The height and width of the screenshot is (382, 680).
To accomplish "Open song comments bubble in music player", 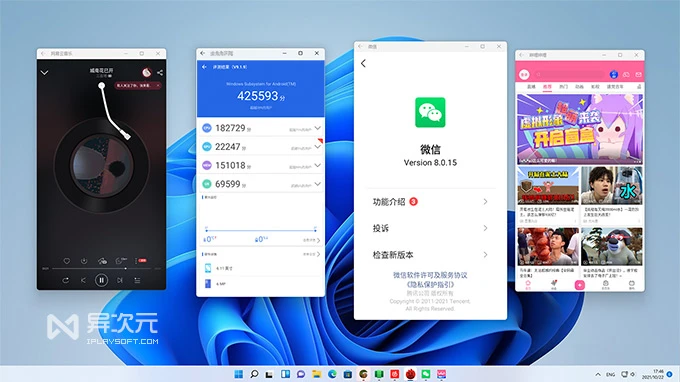I will (x=120, y=261).
